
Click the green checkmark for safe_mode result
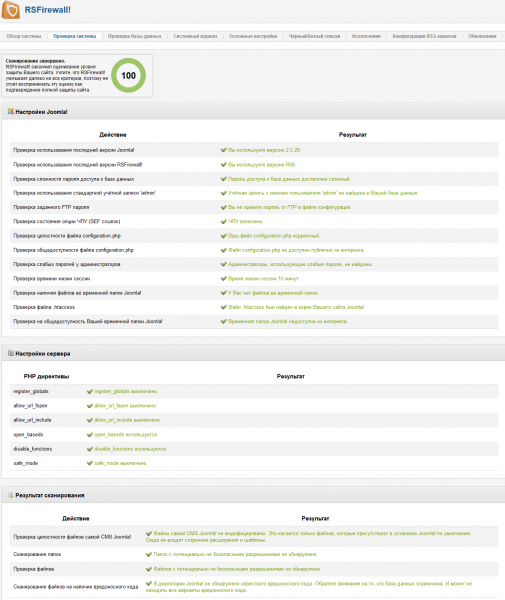(x=90, y=463)
